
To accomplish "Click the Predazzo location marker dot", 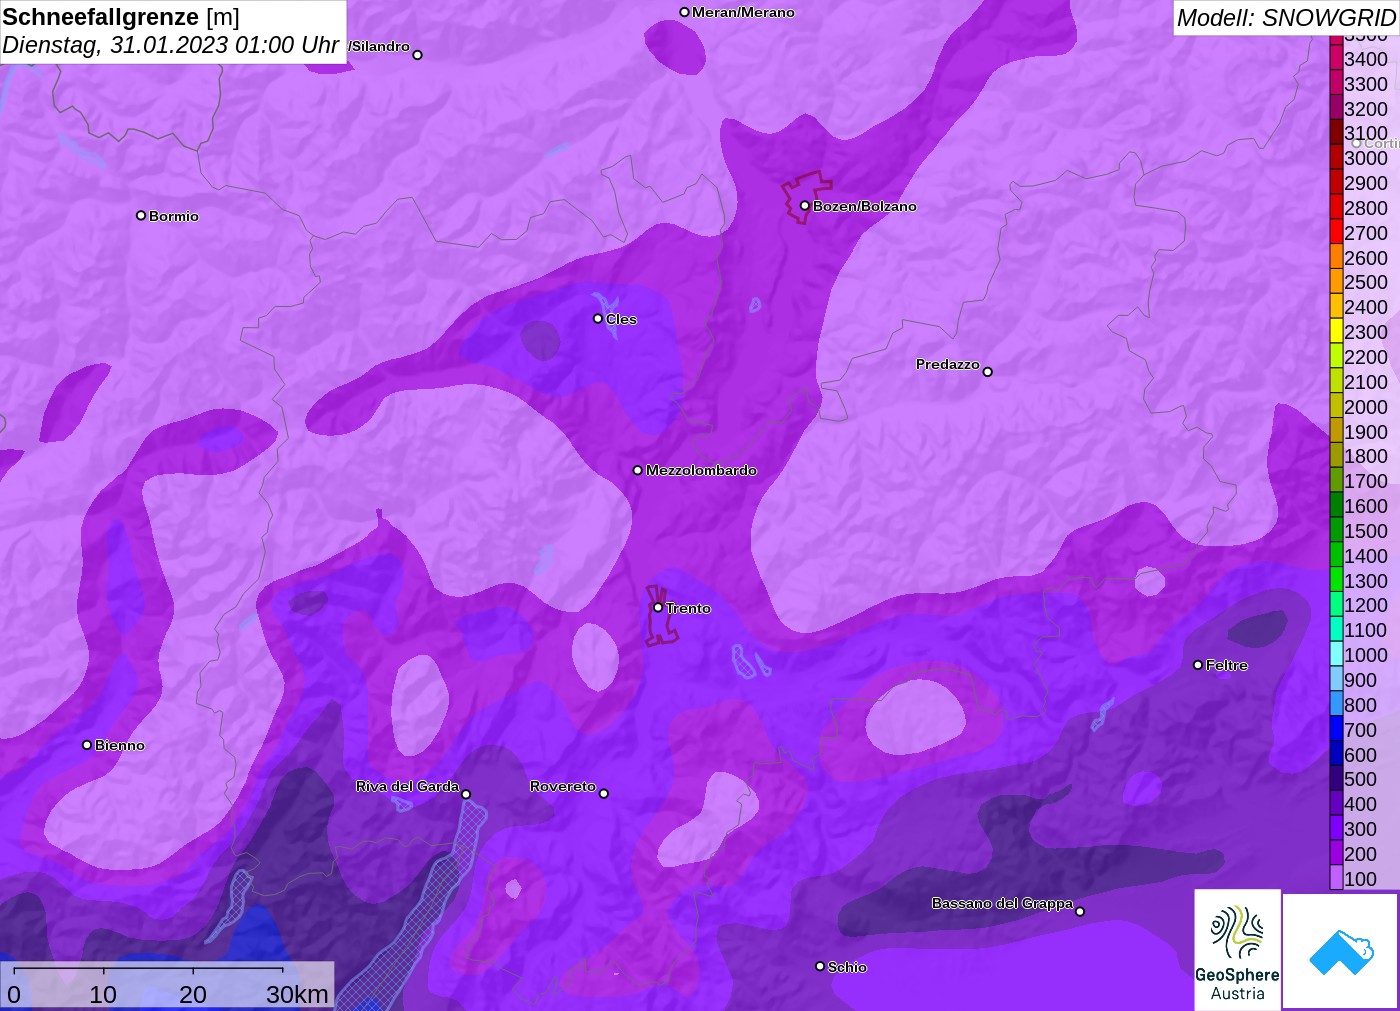I will coord(988,372).
